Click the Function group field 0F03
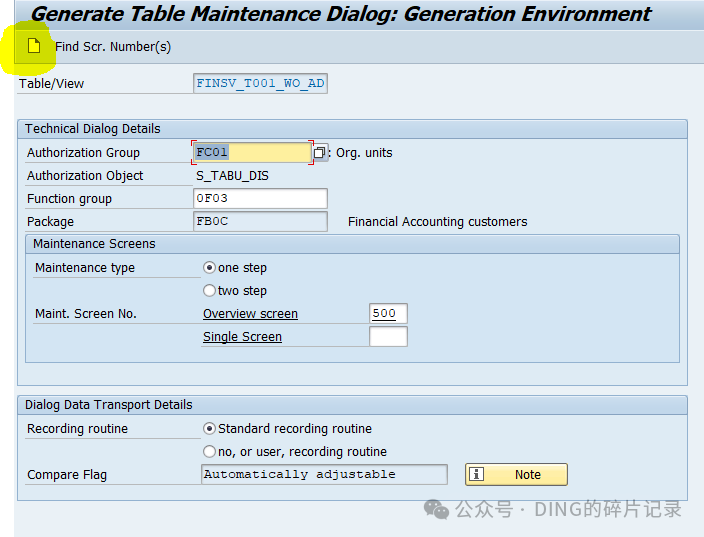 tap(260, 198)
